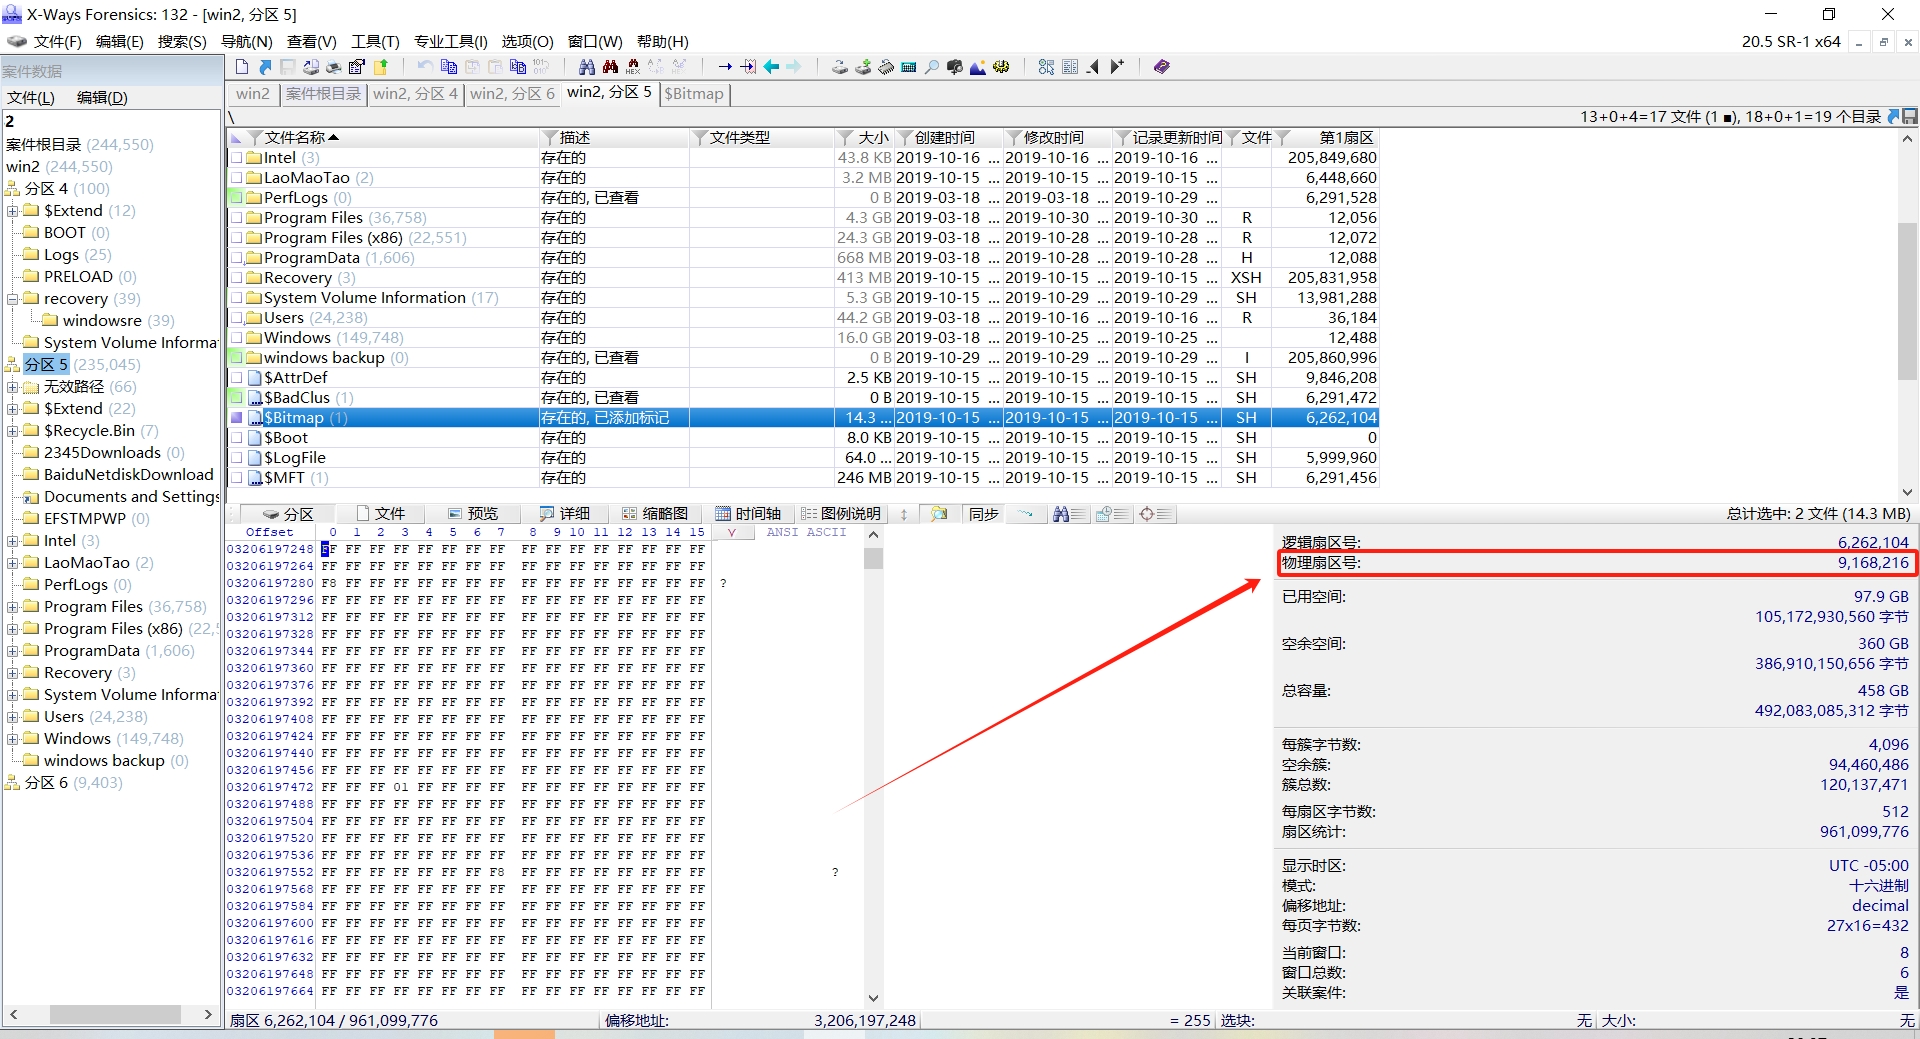Open the 专业工具(I) menu
1920x1039 pixels.
point(451,42)
